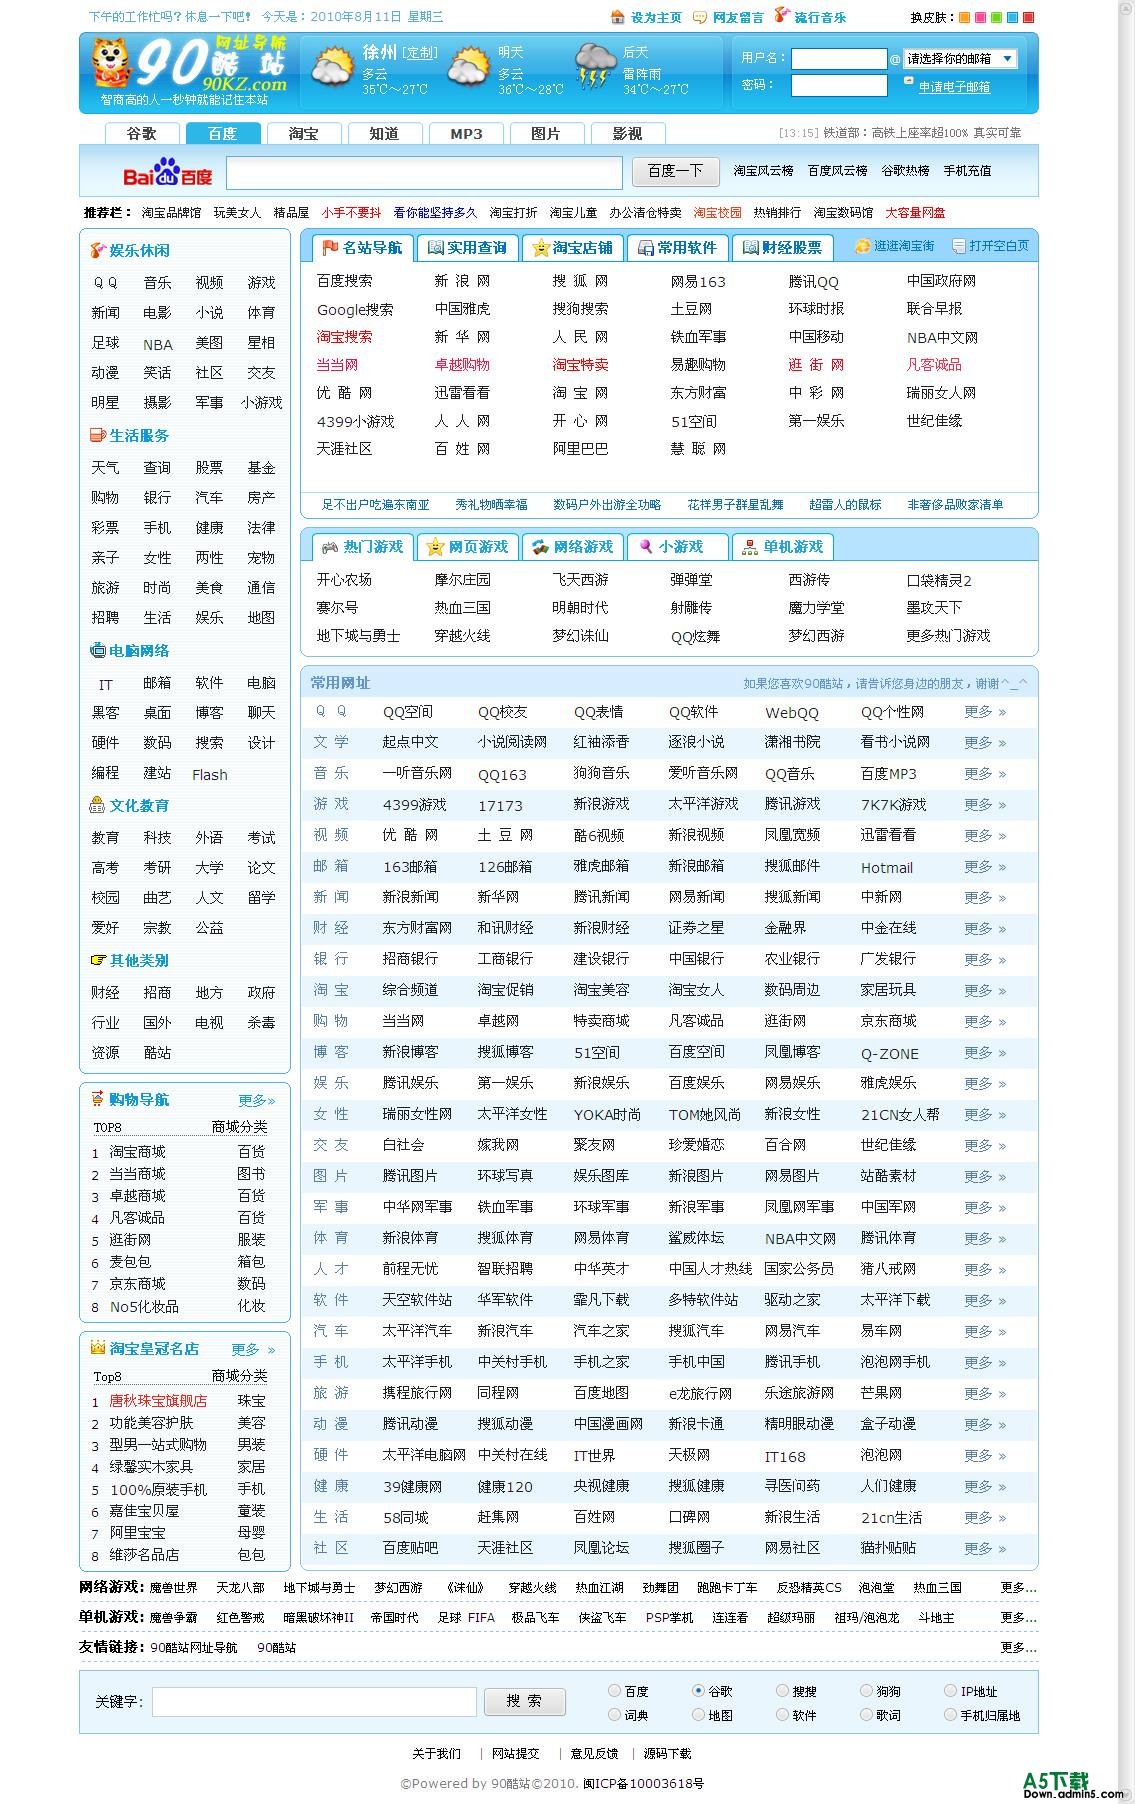The height and width of the screenshot is (1804, 1135).
Task: Click the 淘宝皇冠名店 crown icon
Action: pos(98,1348)
